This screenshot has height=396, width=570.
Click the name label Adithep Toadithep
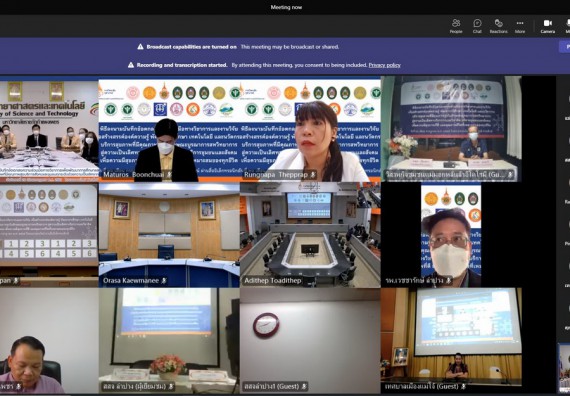(273, 281)
